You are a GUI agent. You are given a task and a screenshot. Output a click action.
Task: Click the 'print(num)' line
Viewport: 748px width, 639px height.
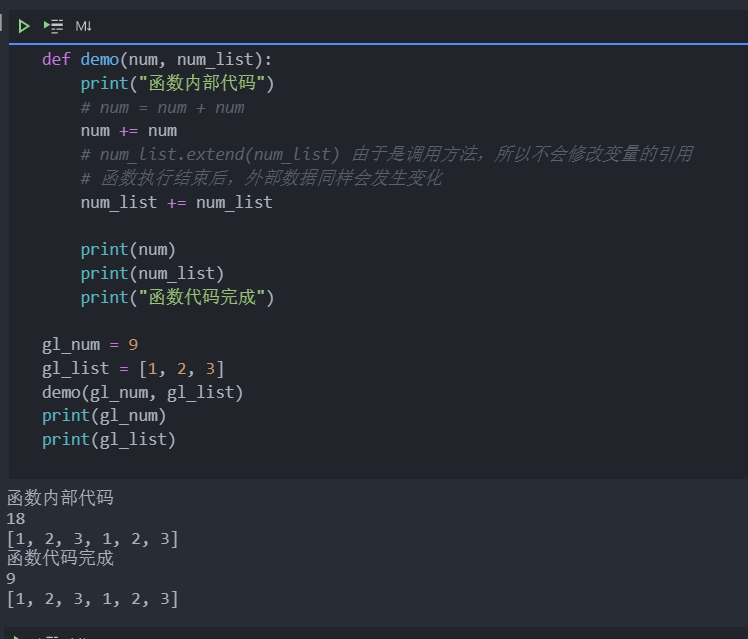(x=128, y=250)
